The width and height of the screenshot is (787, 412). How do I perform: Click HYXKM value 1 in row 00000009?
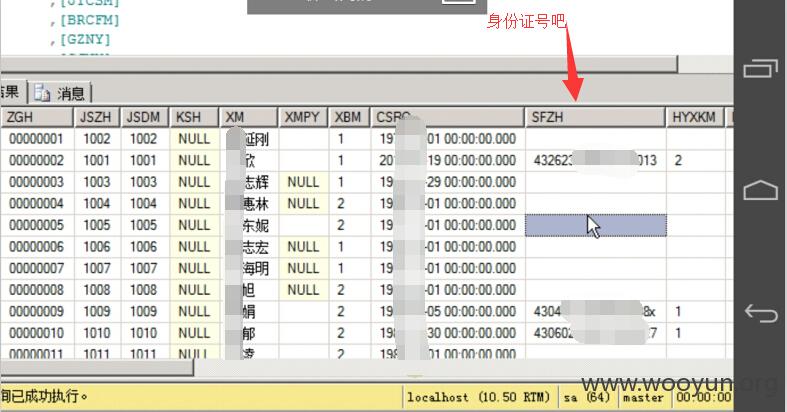click(x=696, y=312)
